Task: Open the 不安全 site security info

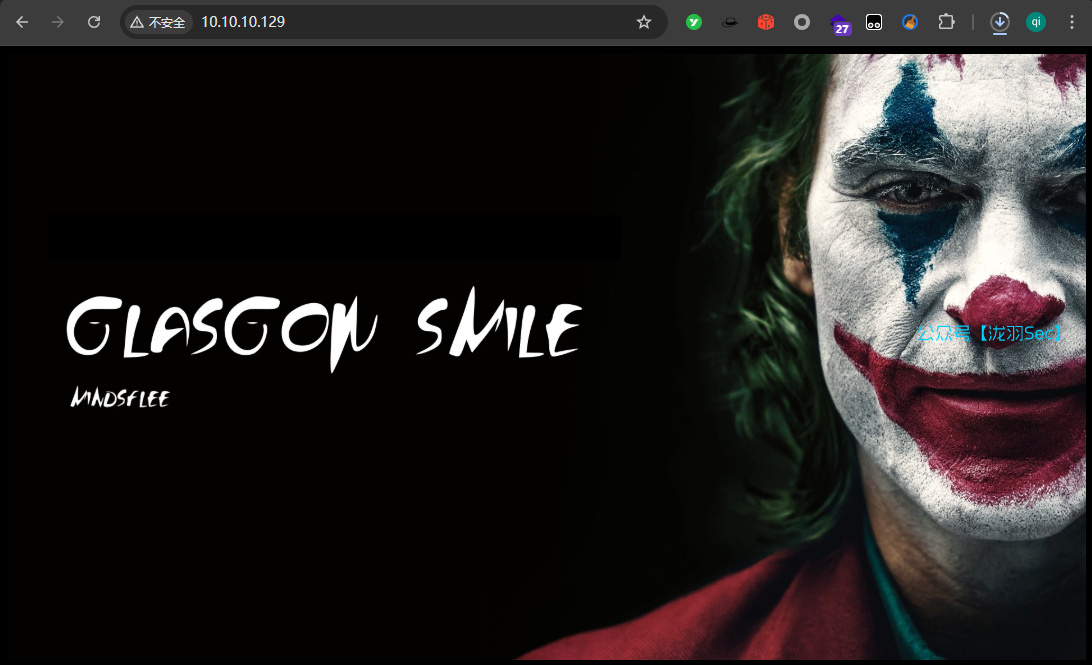Action: [x=158, y=22]
